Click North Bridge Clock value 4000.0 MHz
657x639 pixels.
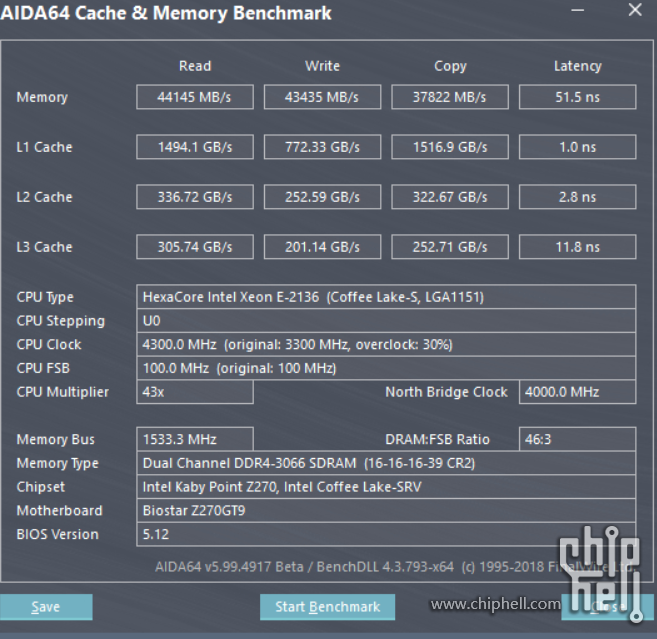click(x=577, y=392)
